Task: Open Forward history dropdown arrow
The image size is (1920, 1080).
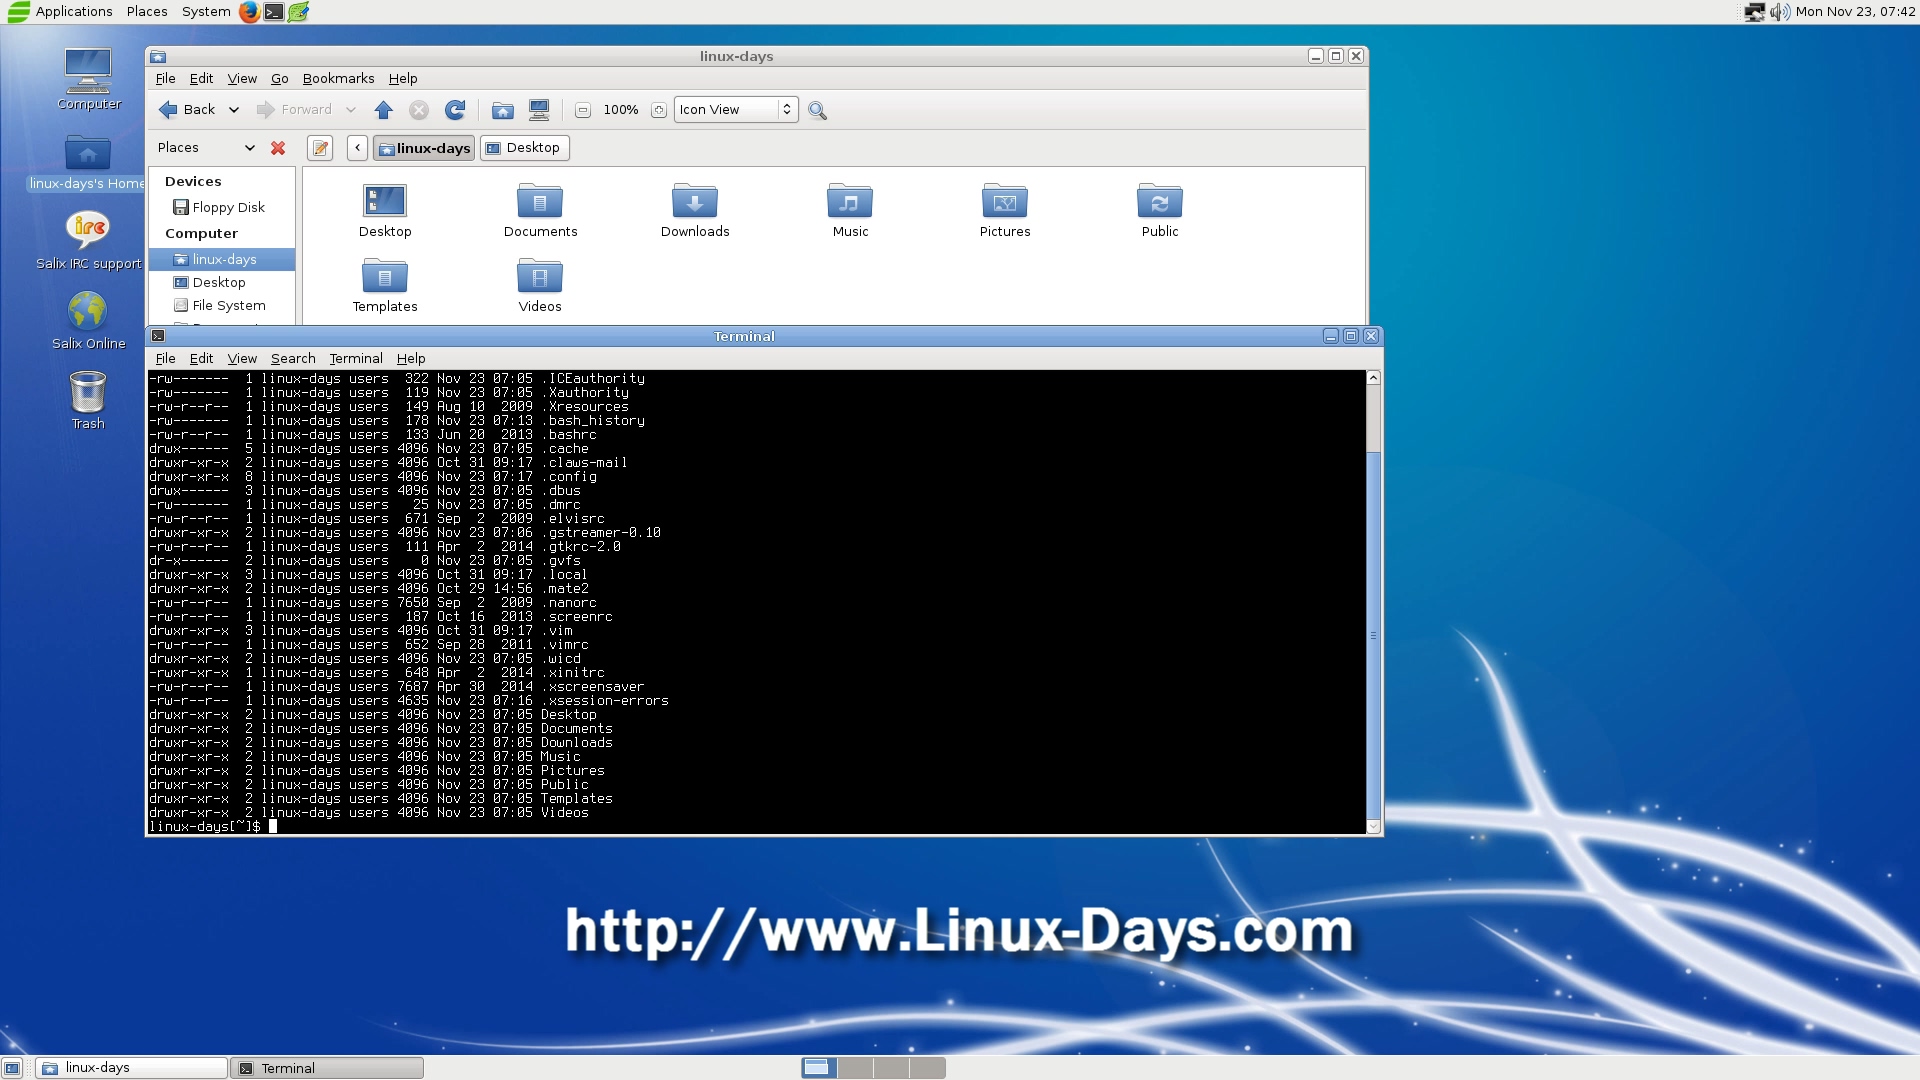Action: coord(351,110)
